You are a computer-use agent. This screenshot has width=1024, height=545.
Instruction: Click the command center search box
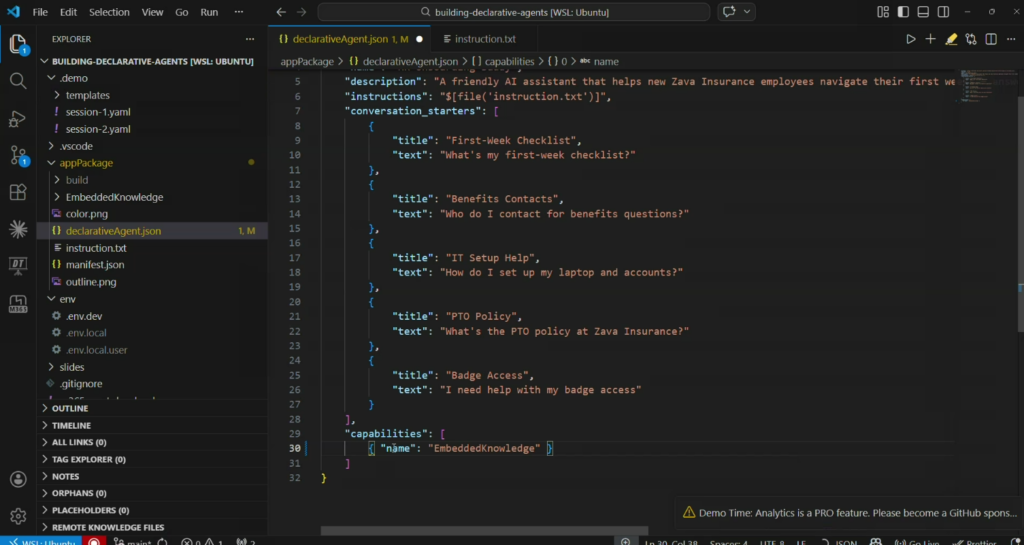pyautogui.click(x=514, y=12)
